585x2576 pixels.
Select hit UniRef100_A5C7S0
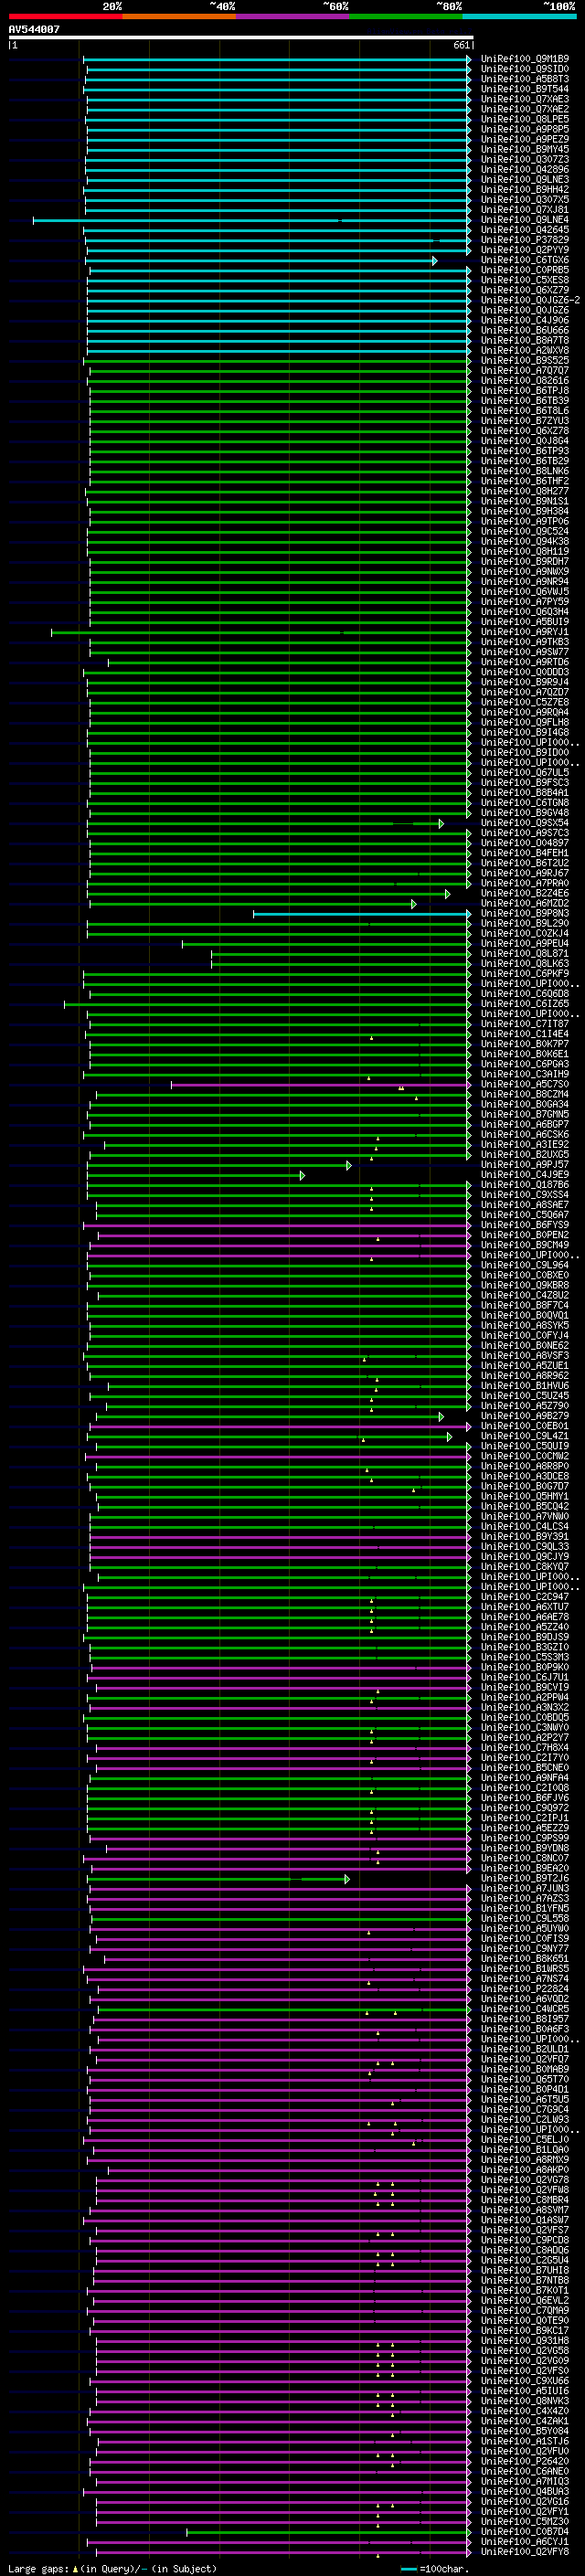[525, 1084]
